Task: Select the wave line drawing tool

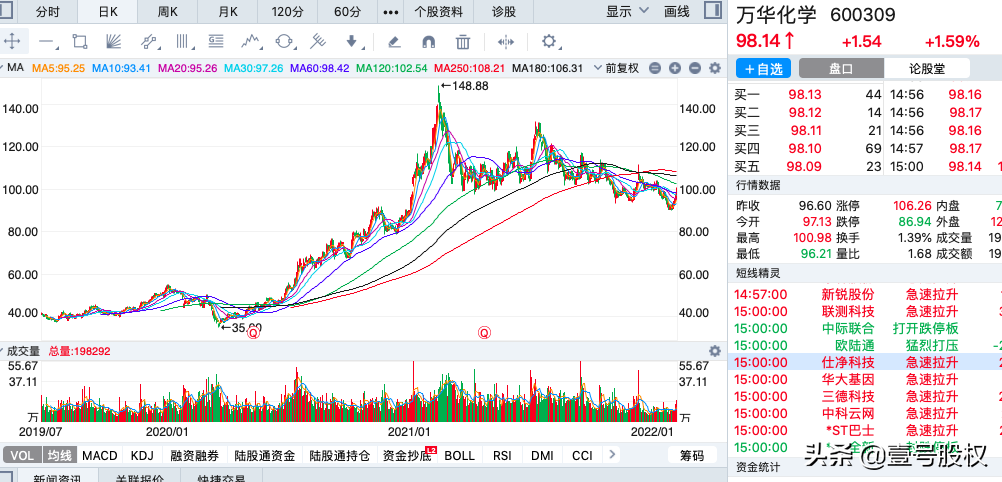Action: click(251, 42)
